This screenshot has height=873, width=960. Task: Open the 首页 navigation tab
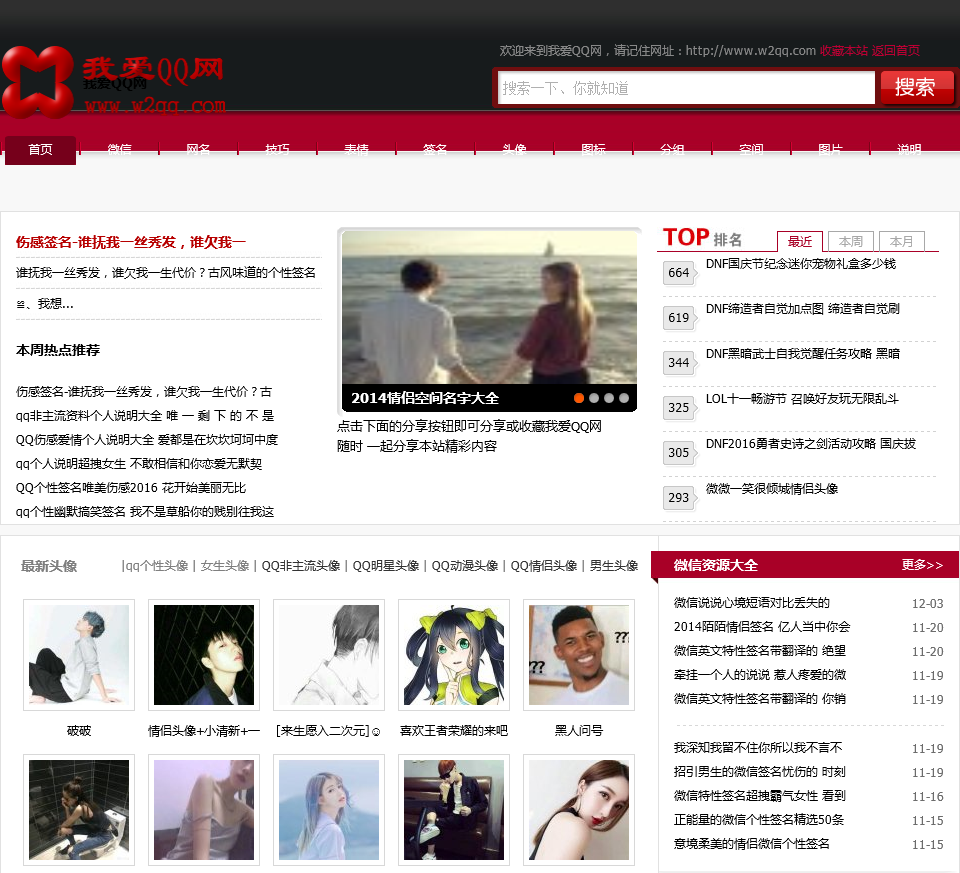[40, 150]
